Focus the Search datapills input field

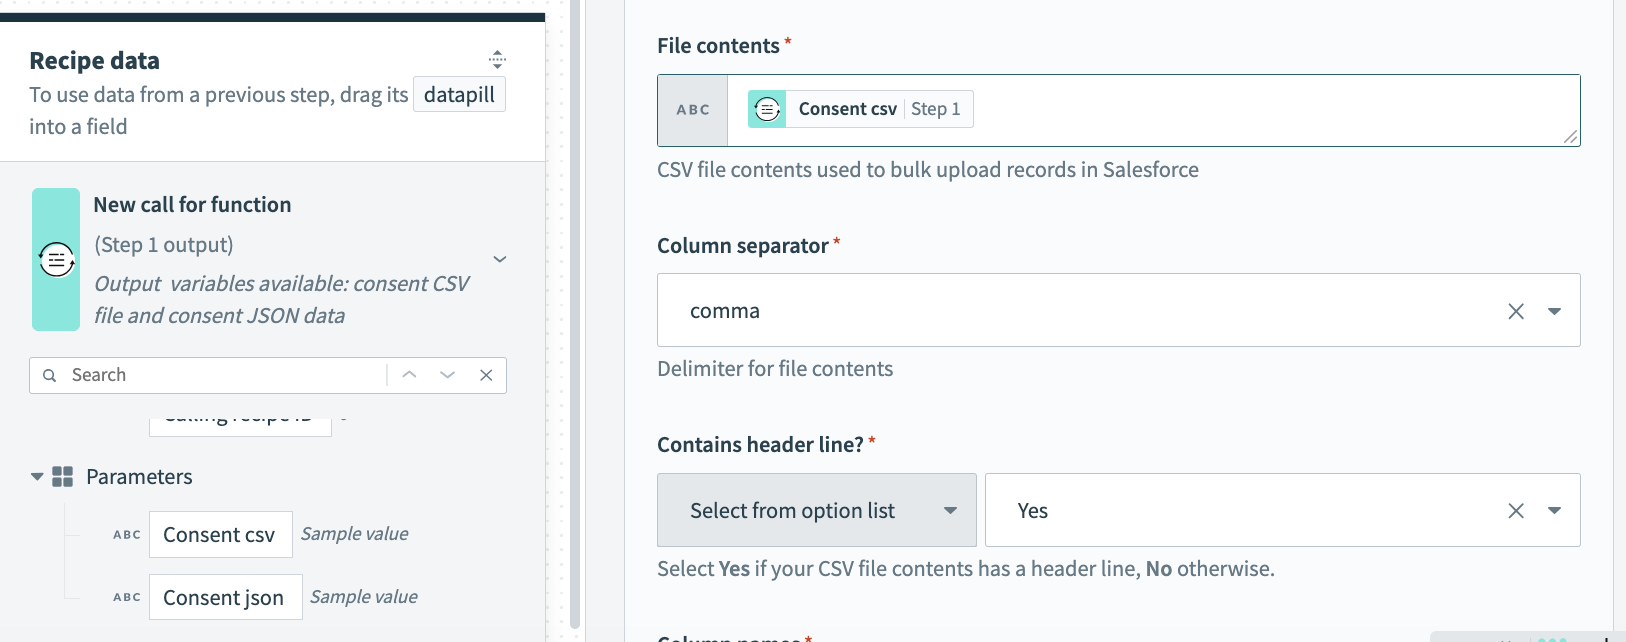(x=225, y=375)
